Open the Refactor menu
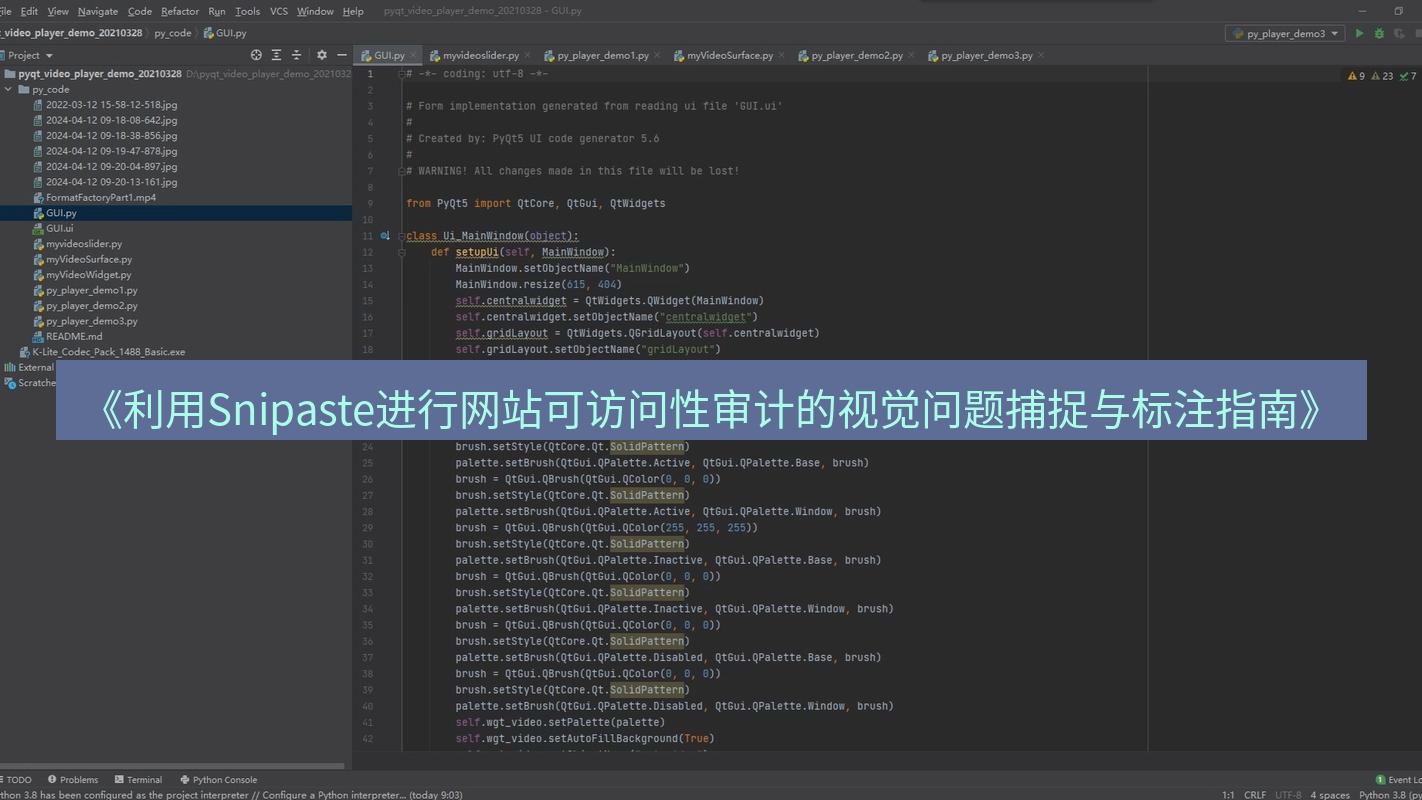The width and height of the screenshot is (1422, 800). point(180,11)
